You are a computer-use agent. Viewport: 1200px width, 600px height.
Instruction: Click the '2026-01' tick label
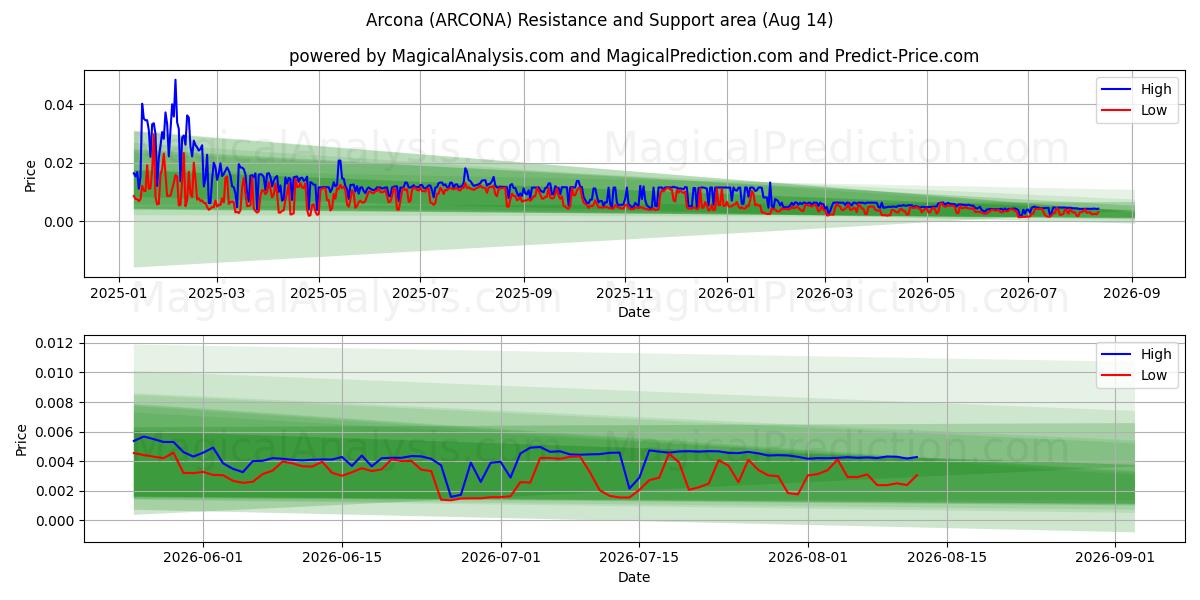click(x=726, y=292)
